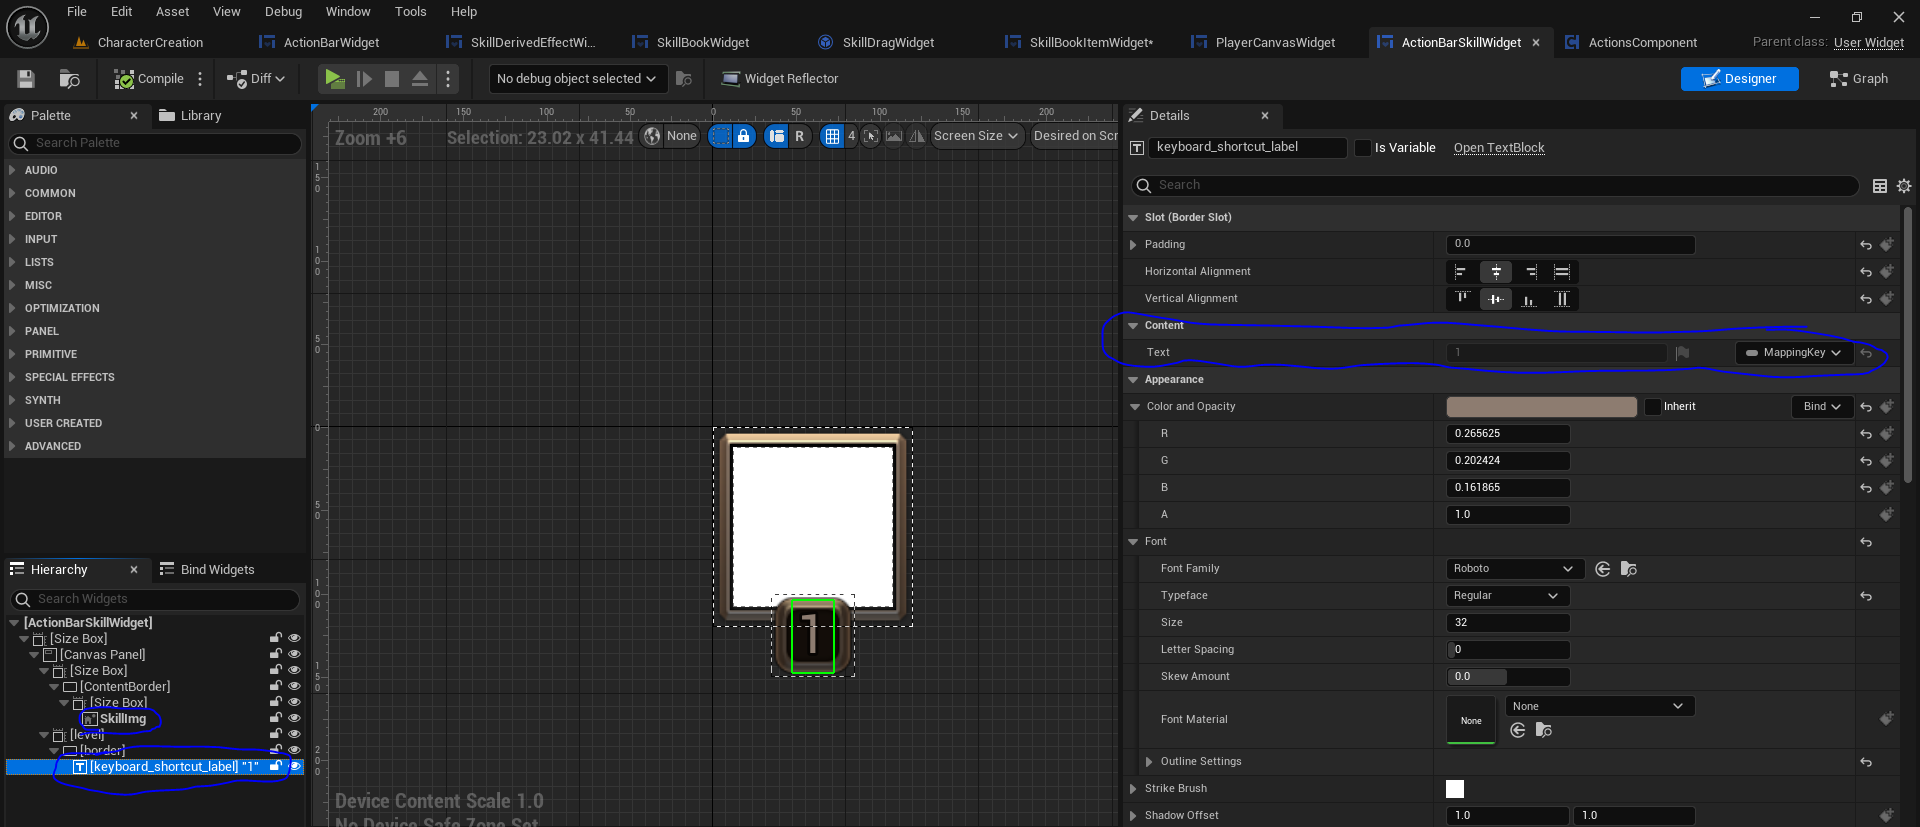The width and height of the screenshot is (1920, 827).
Task: Set vertical alignment to fill
Action: [x=1562, y=299]
